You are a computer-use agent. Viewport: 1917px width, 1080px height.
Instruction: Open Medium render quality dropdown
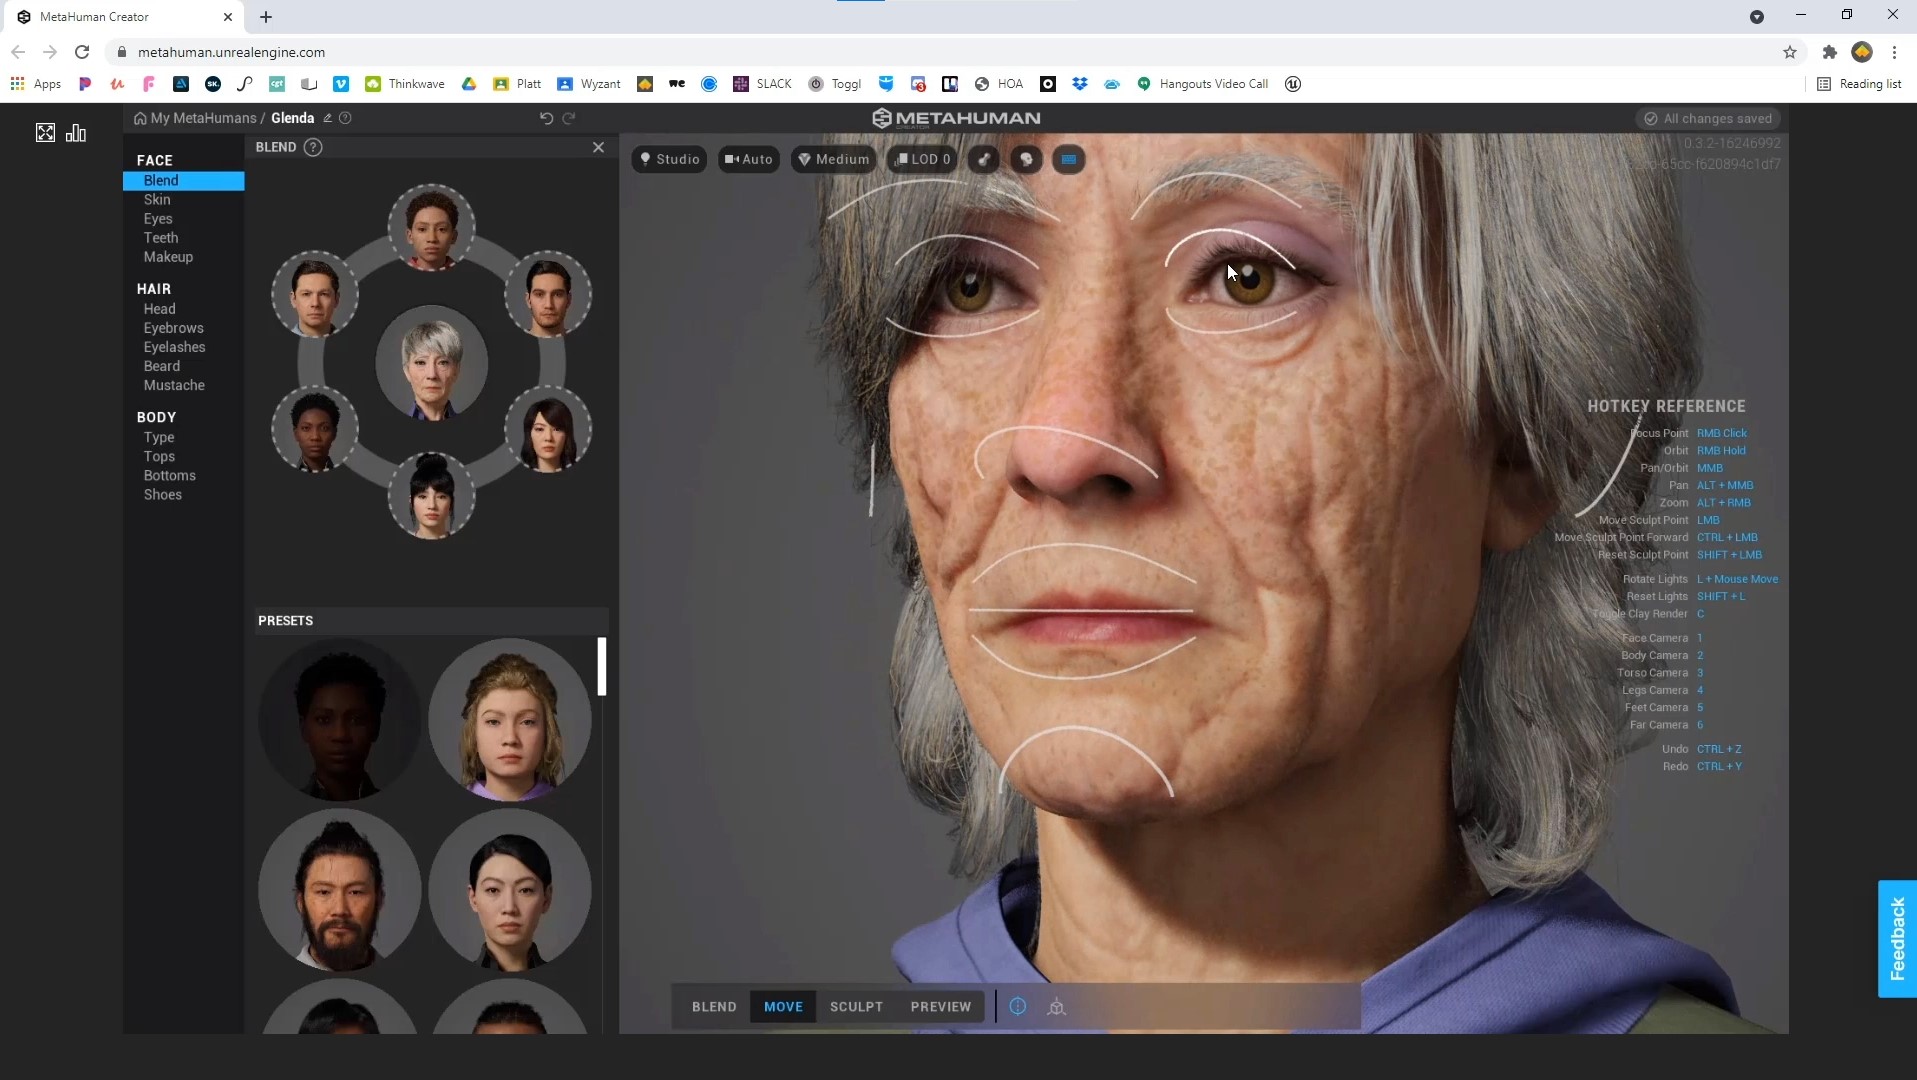tap(834, 159)
